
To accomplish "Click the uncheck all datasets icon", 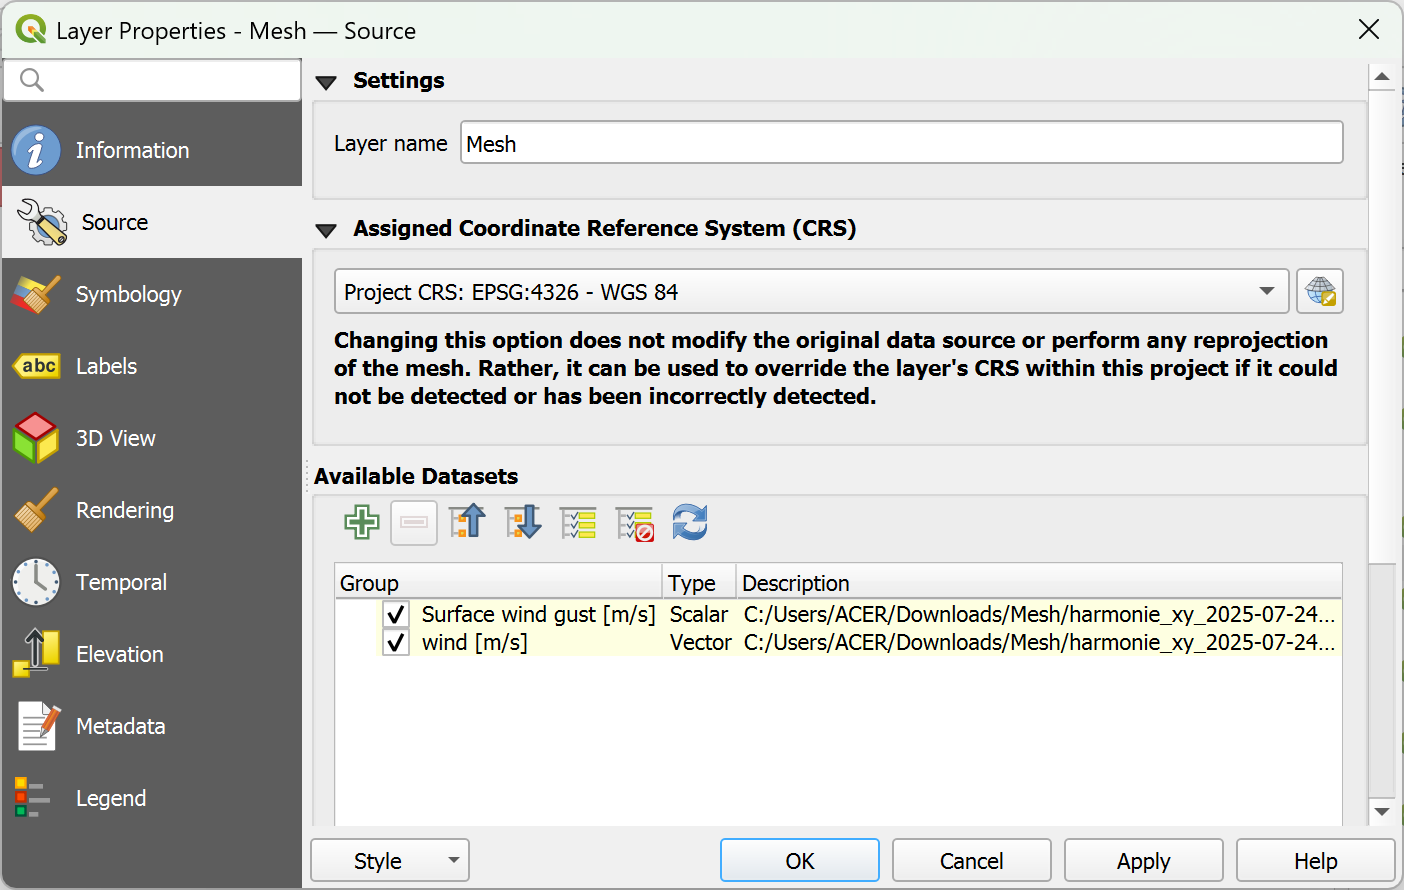I will pos(635,522).
